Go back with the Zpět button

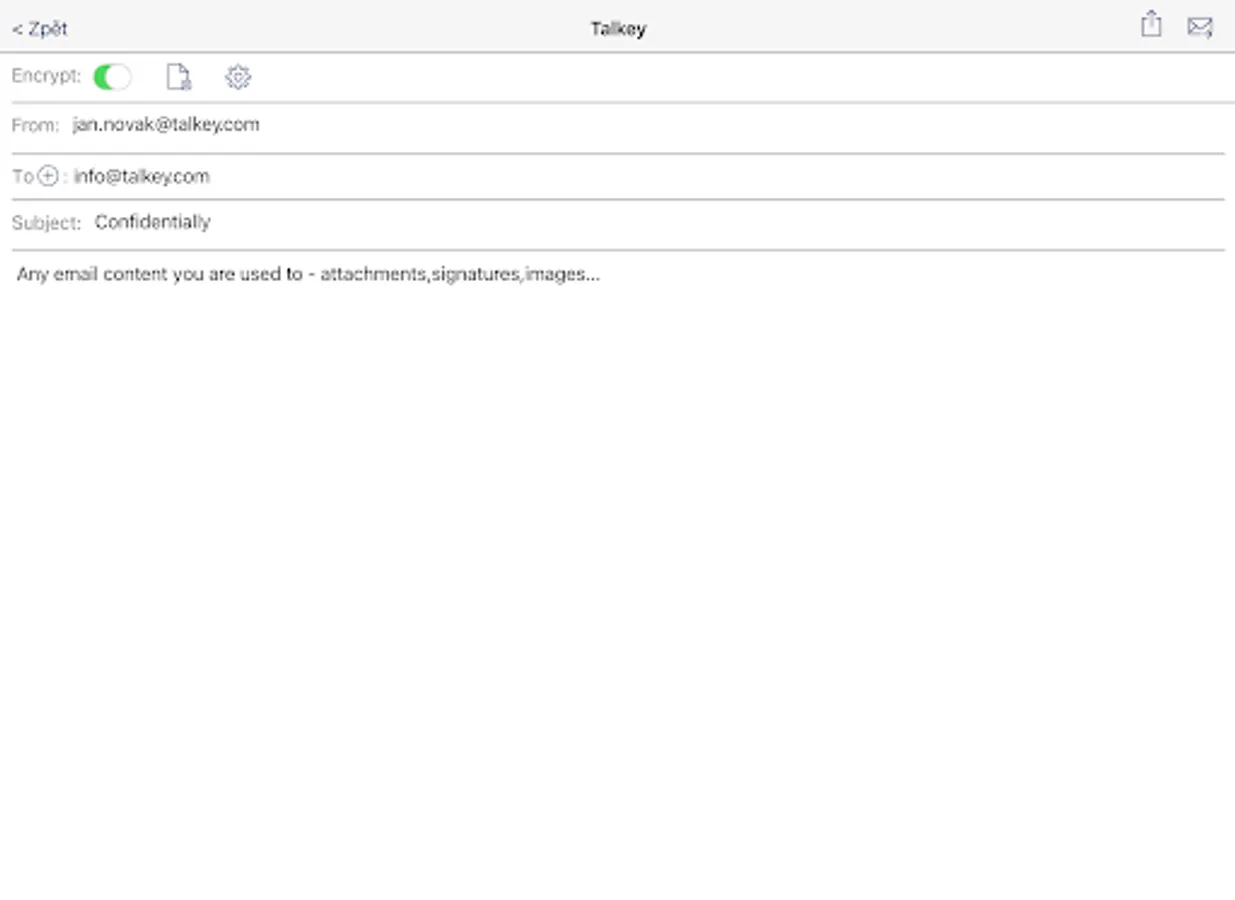point(40,29)
